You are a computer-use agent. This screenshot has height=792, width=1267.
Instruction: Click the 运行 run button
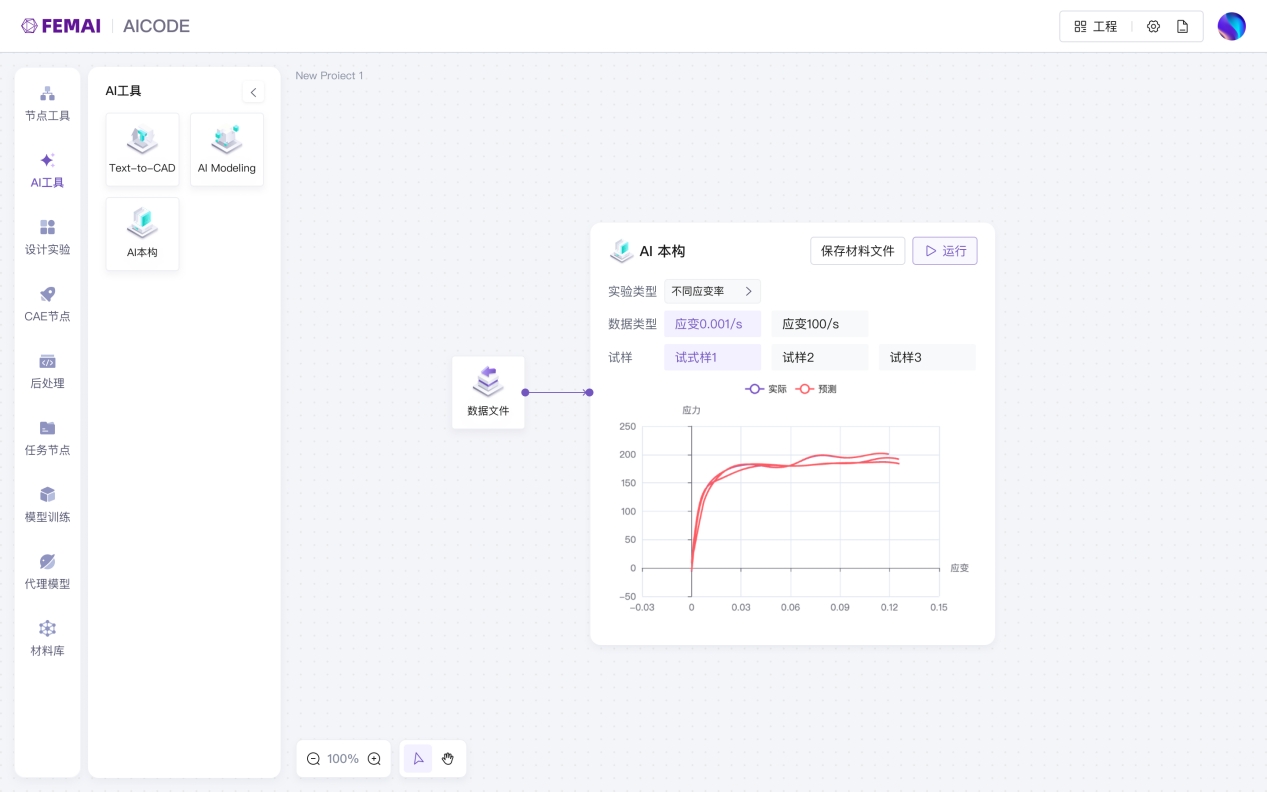(x=944, y=251)
